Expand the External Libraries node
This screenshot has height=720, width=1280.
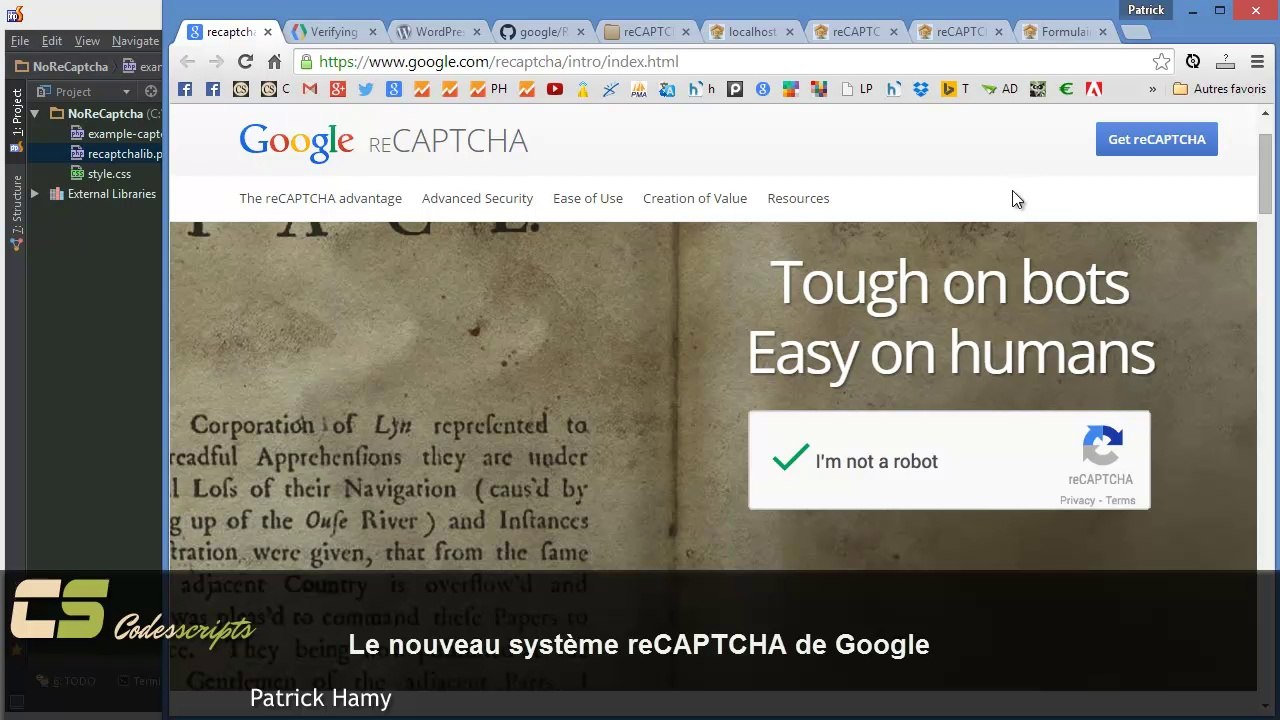click(x=35, y=194)
